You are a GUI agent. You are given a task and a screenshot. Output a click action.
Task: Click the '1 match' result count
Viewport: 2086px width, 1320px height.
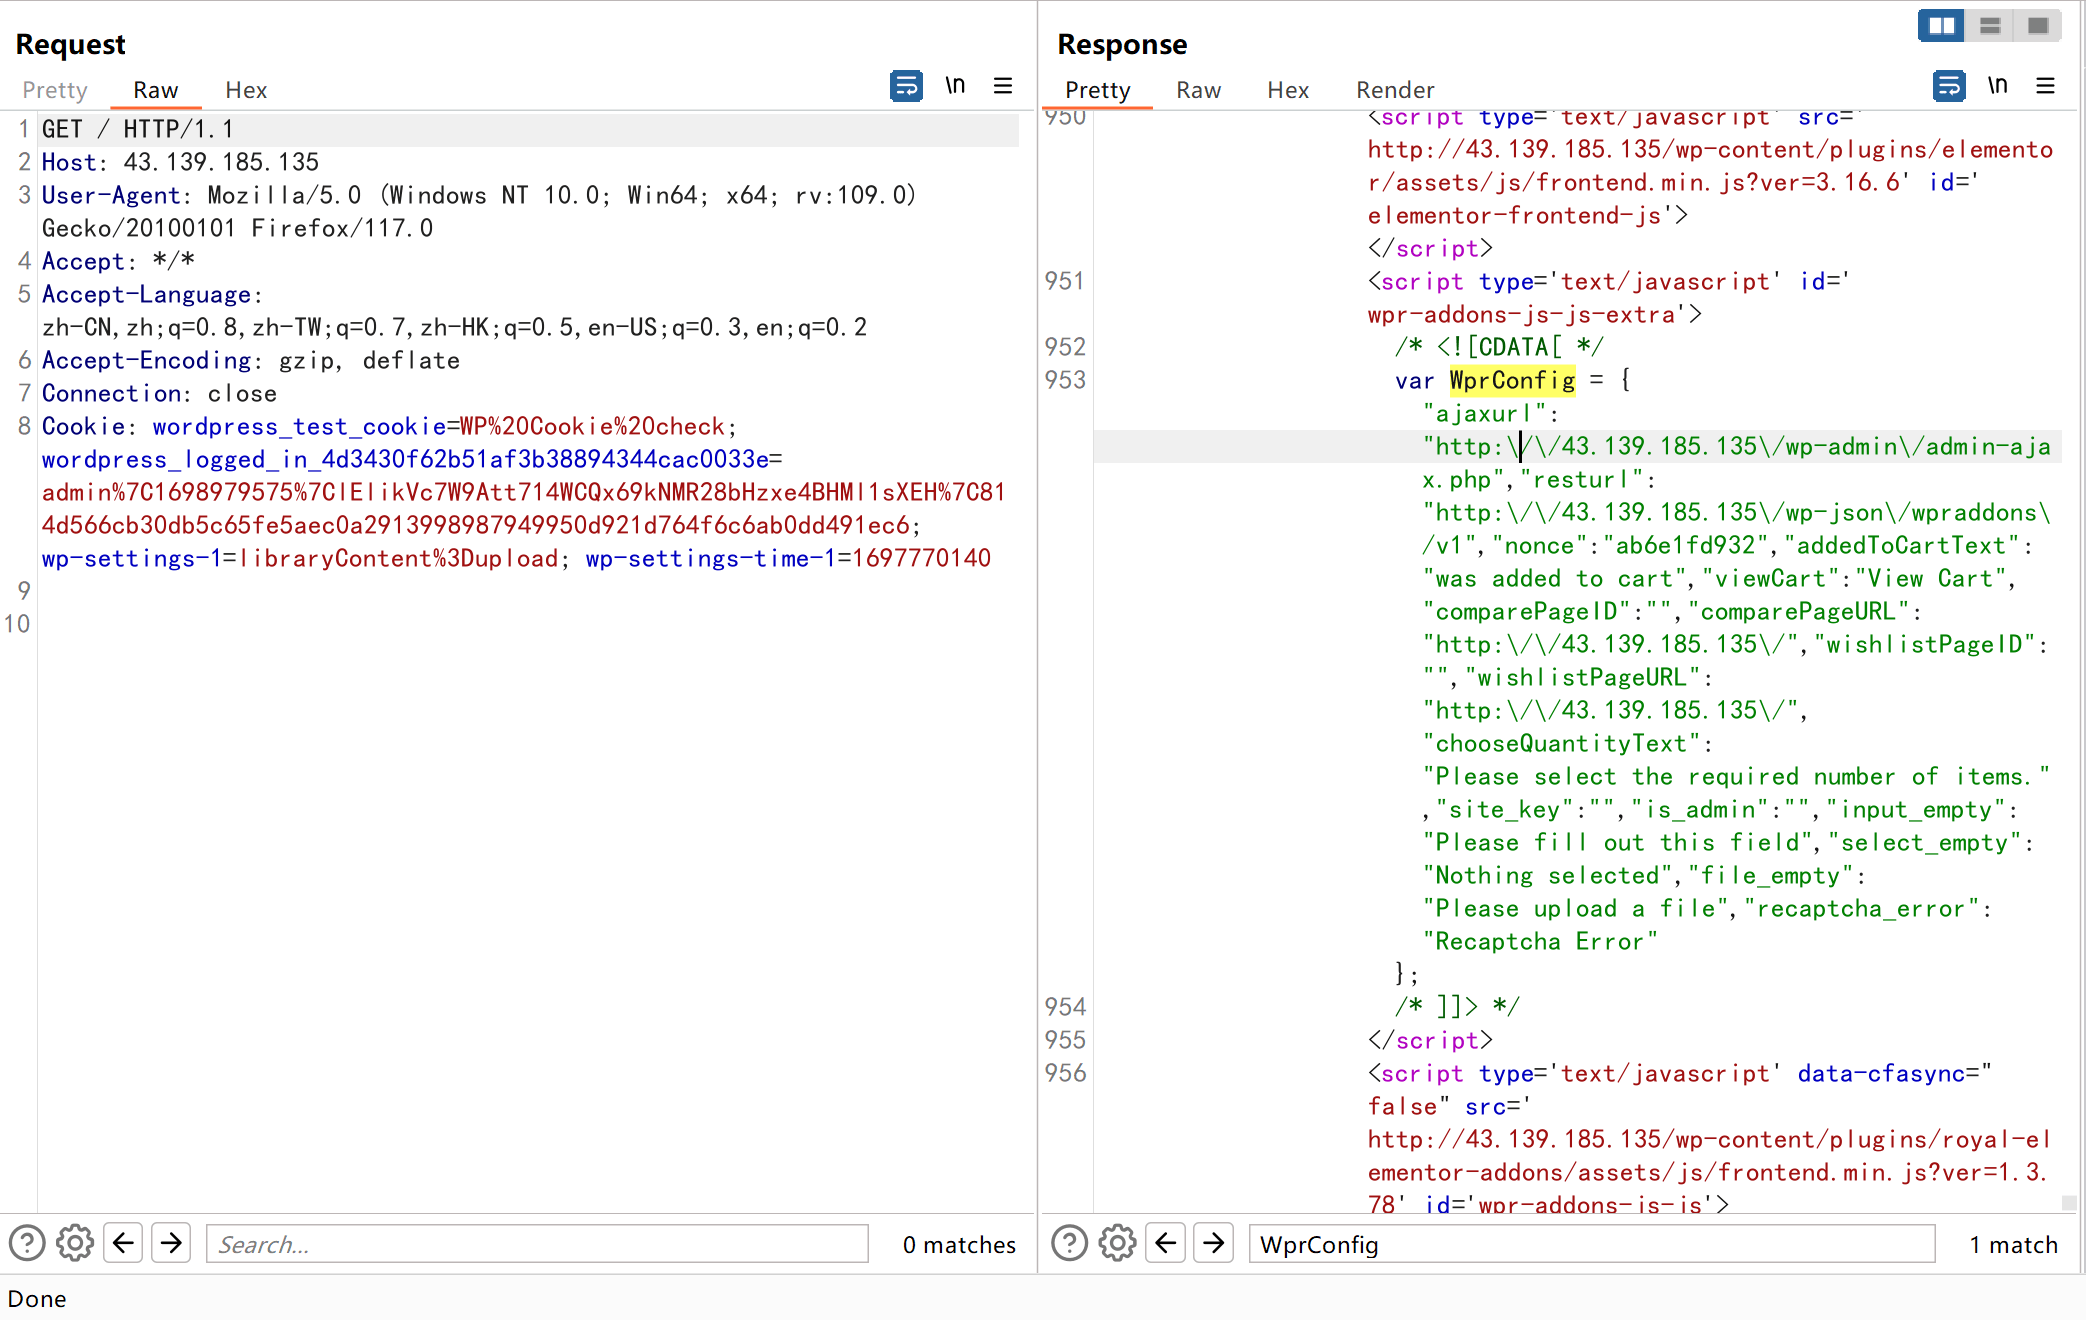2013,1244
